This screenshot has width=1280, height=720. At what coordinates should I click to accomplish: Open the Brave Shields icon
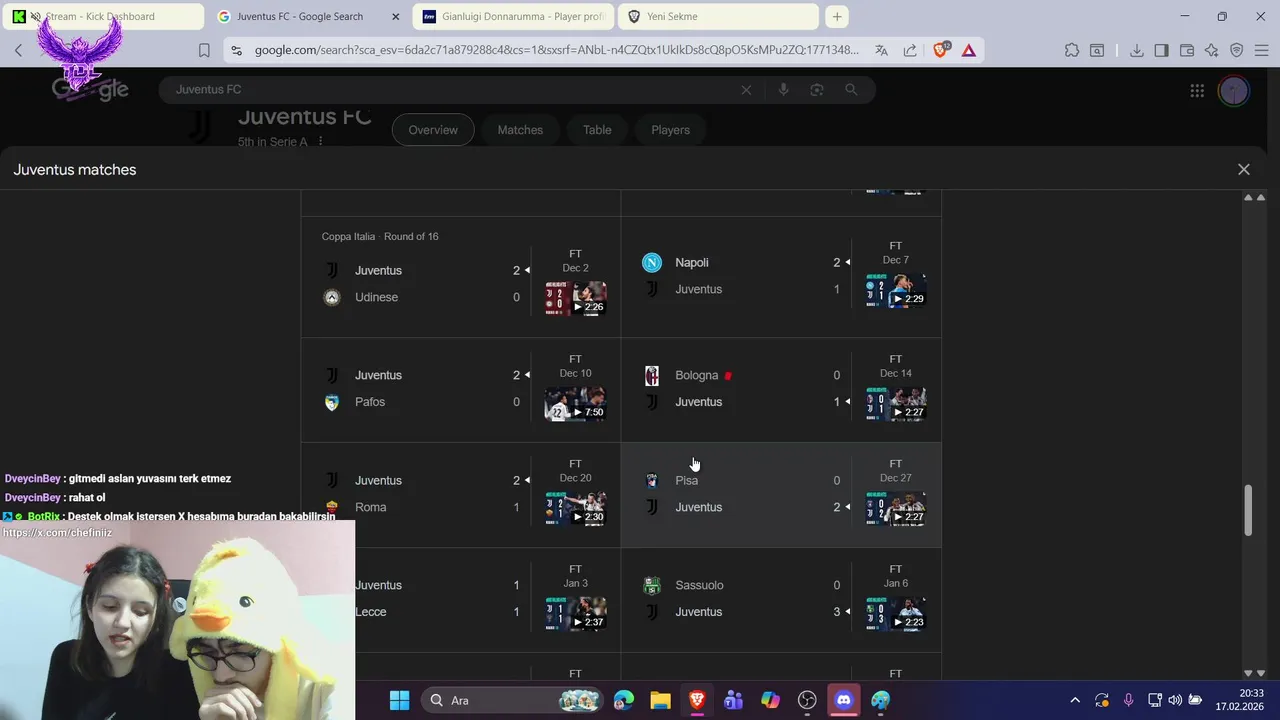click(x=940, y=50)
